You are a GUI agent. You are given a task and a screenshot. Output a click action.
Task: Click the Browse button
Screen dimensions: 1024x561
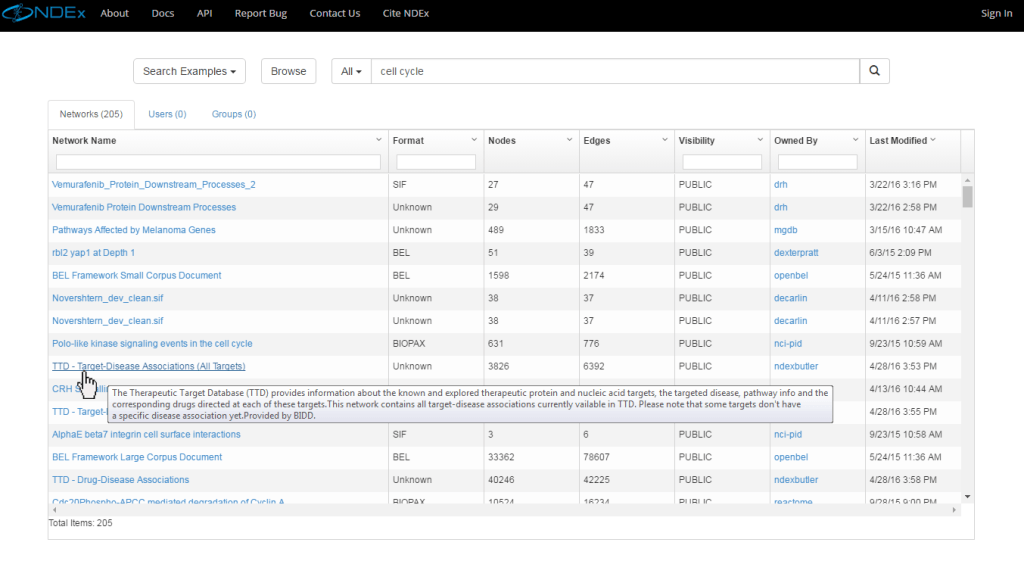289,71
